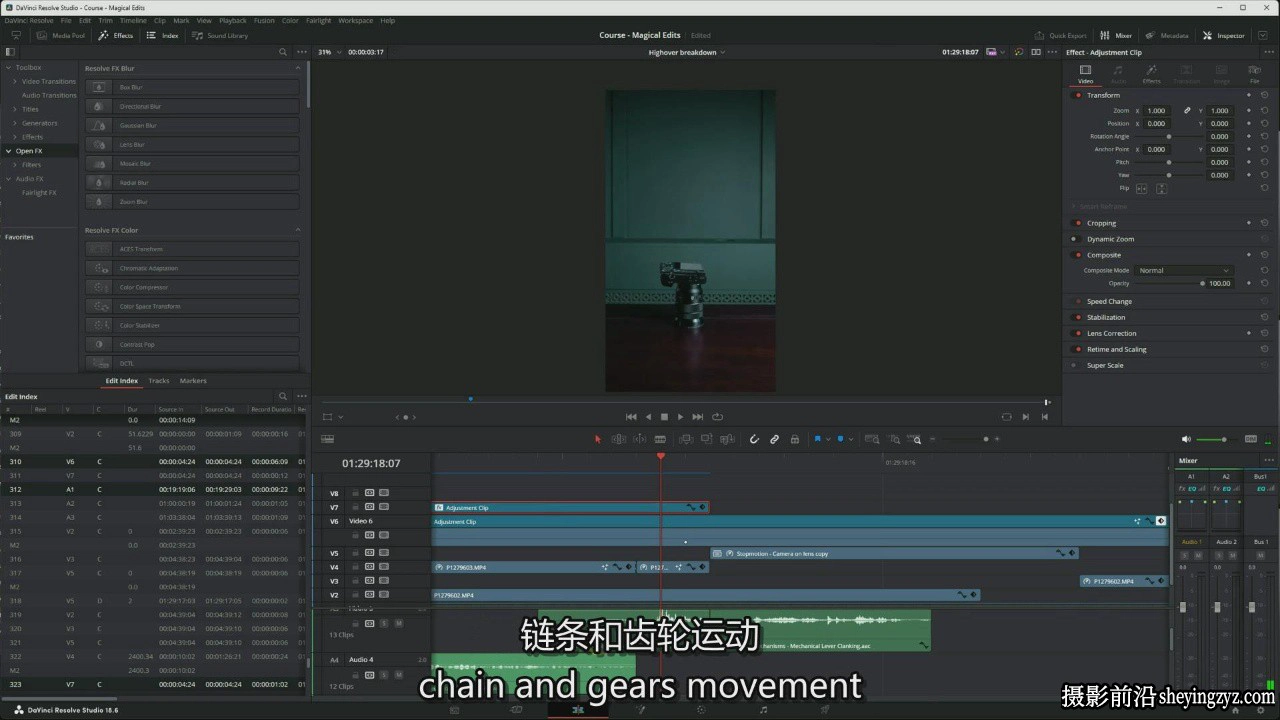1280x720 pixels.
Task: Disable the Transform section toggle
Action: click(x=1077, y=95)
